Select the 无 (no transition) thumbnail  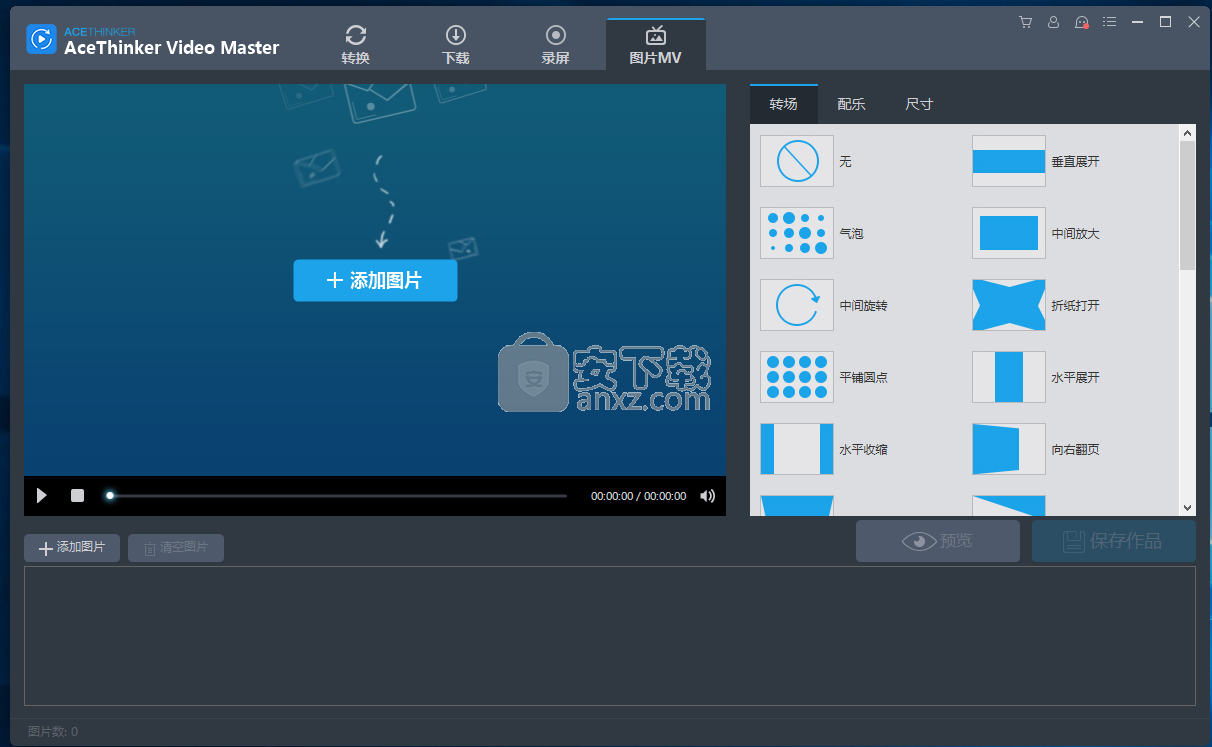797,161
